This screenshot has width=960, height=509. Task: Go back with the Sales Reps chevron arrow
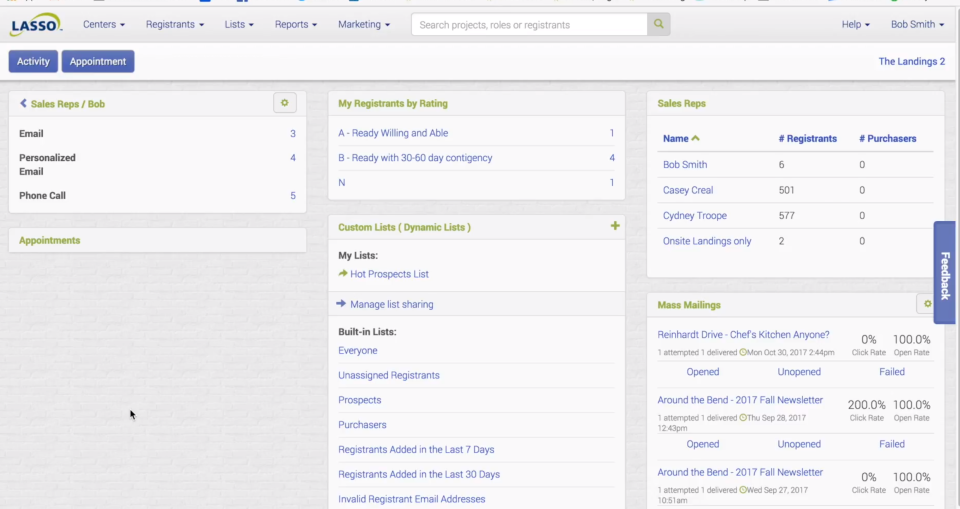pyautogui.click(x=23, y=104)
